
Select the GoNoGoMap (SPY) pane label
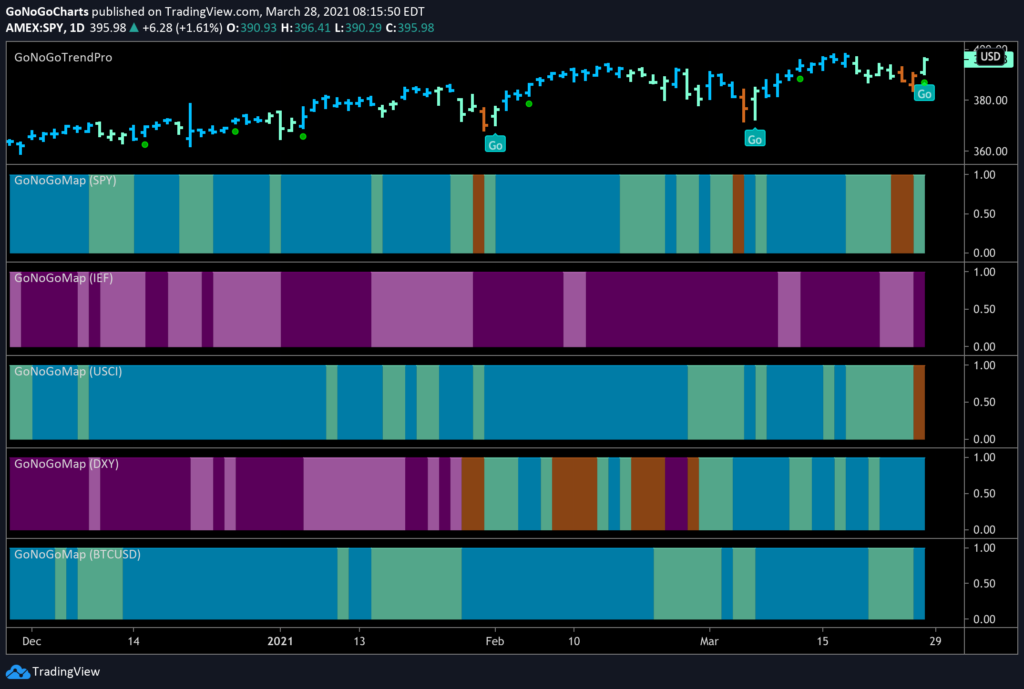[x=65, y=180]
